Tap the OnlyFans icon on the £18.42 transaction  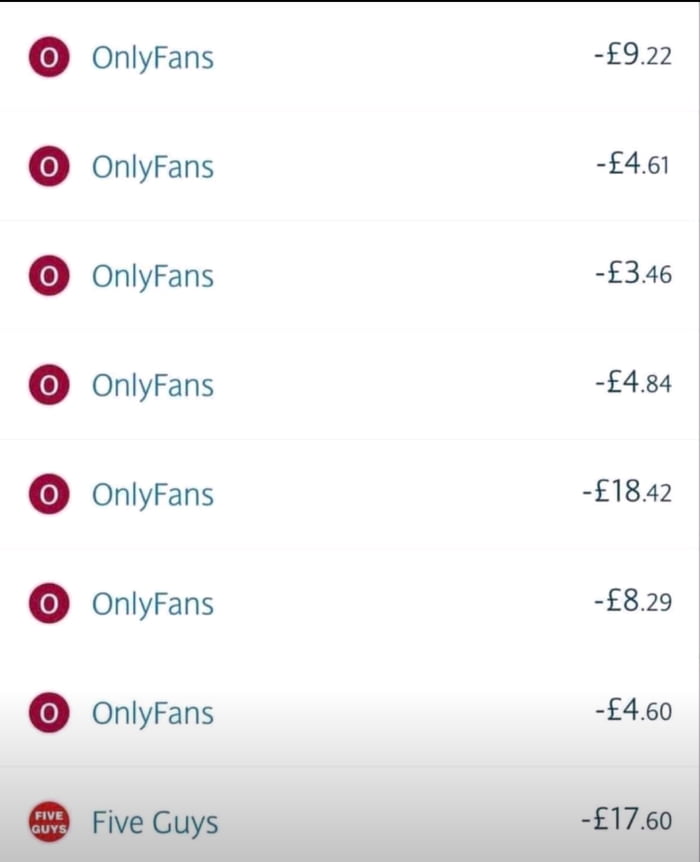click(x=48, y=494)
